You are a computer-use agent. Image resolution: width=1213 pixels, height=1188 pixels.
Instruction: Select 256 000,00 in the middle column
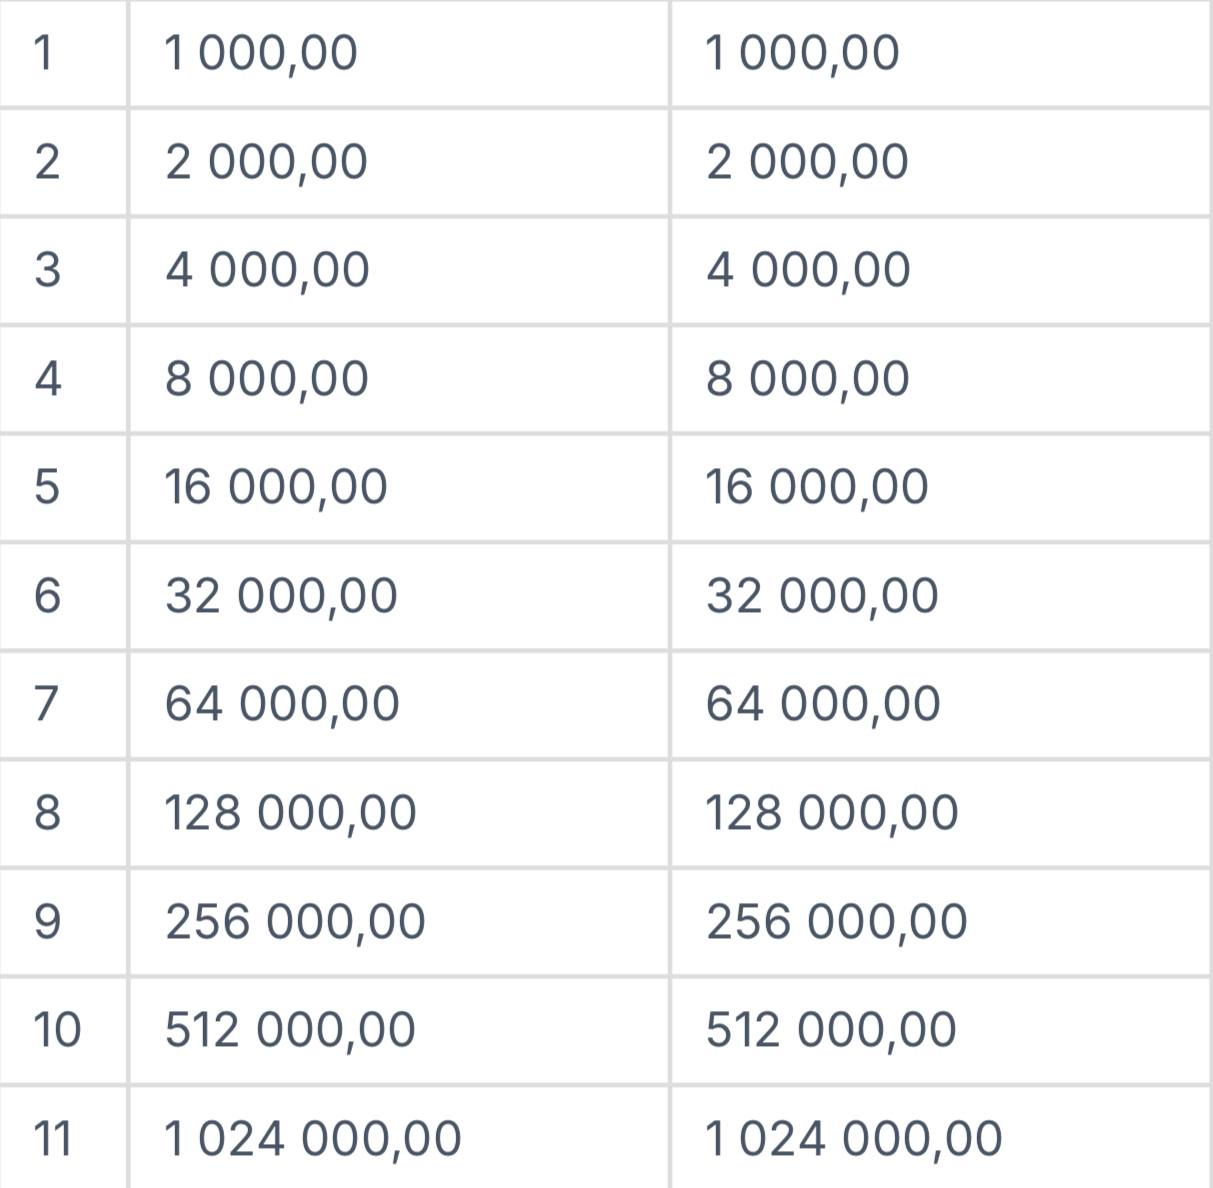[x=295, y=921]
